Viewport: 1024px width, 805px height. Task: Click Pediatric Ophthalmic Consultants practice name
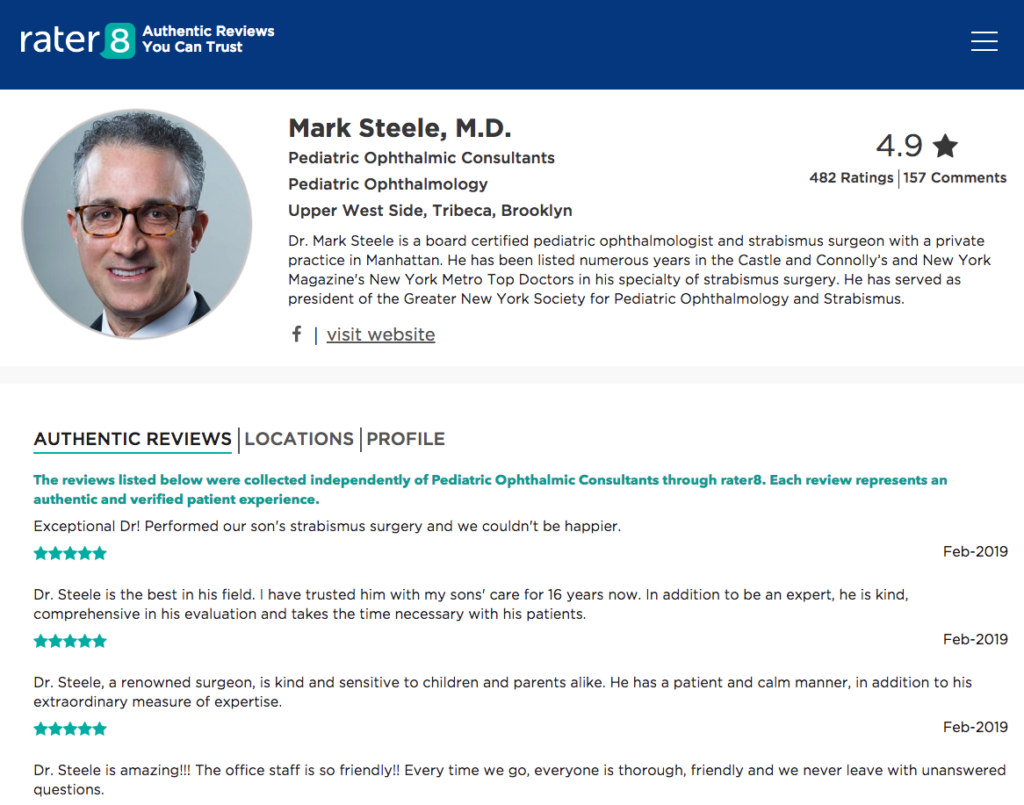click(x=421, y=158)
